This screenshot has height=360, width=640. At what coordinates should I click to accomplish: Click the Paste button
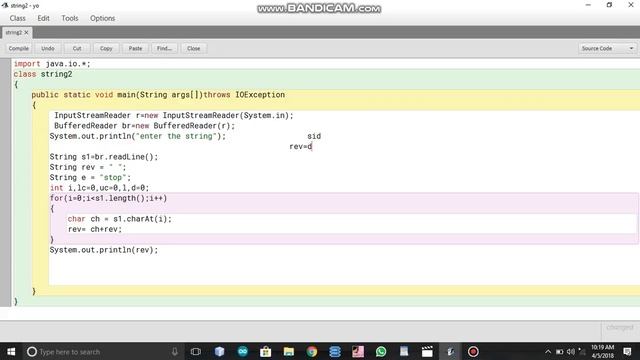point(136,48)
